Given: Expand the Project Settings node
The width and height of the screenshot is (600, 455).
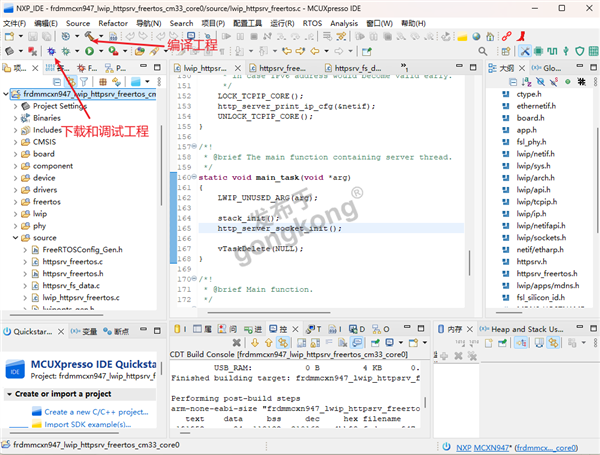Looking at the screenshot, I should coord(15,106).
